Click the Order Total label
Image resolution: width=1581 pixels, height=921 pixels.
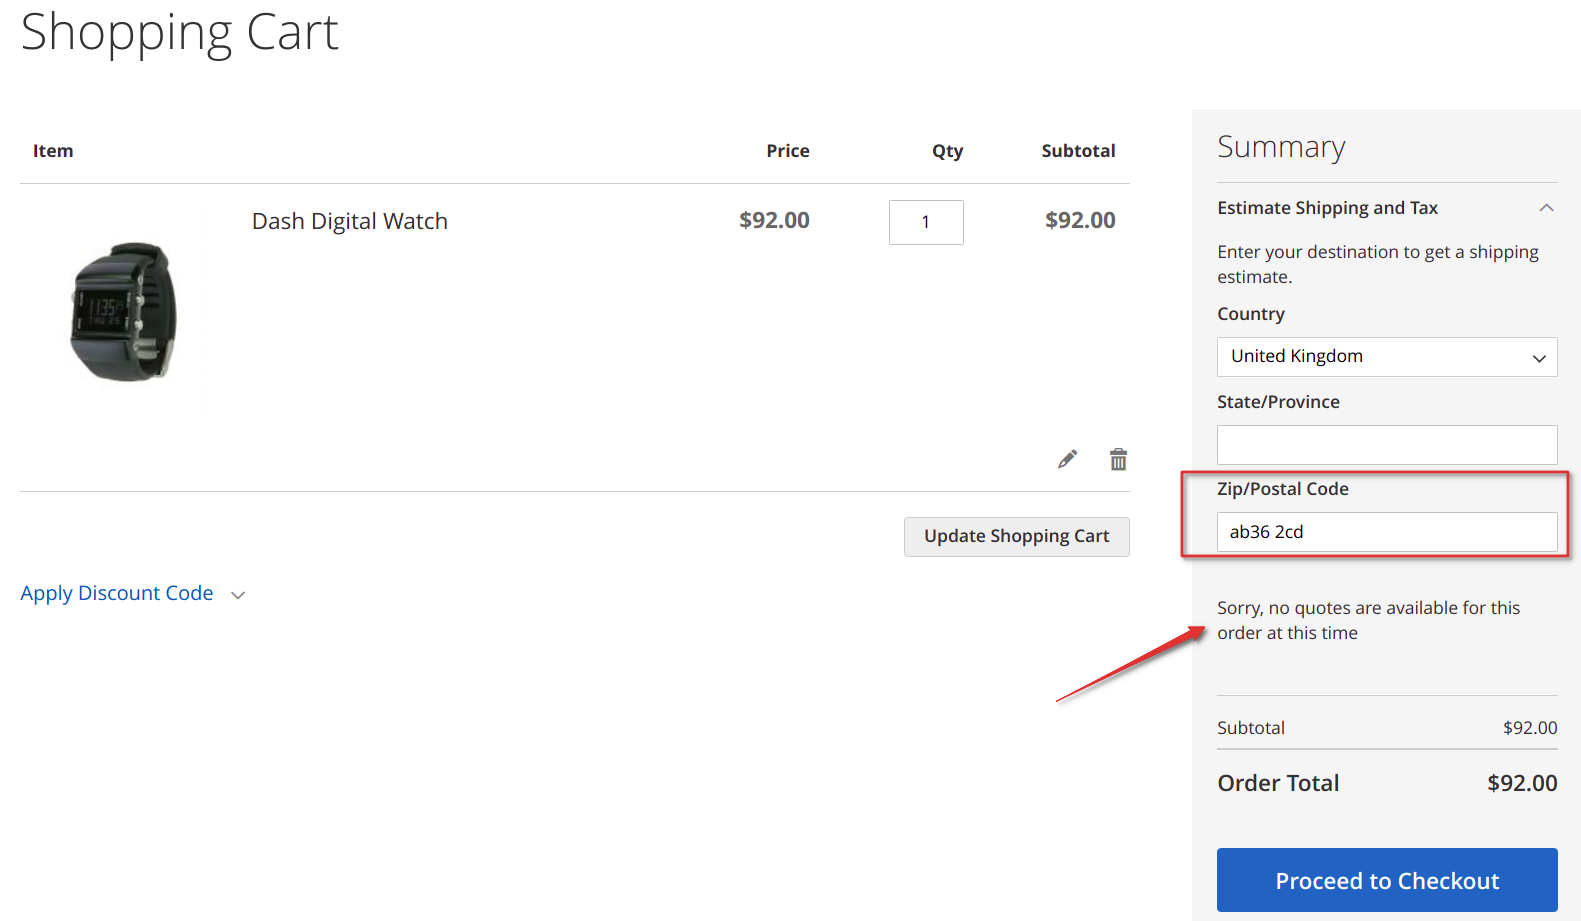[x=1278, y=783]
